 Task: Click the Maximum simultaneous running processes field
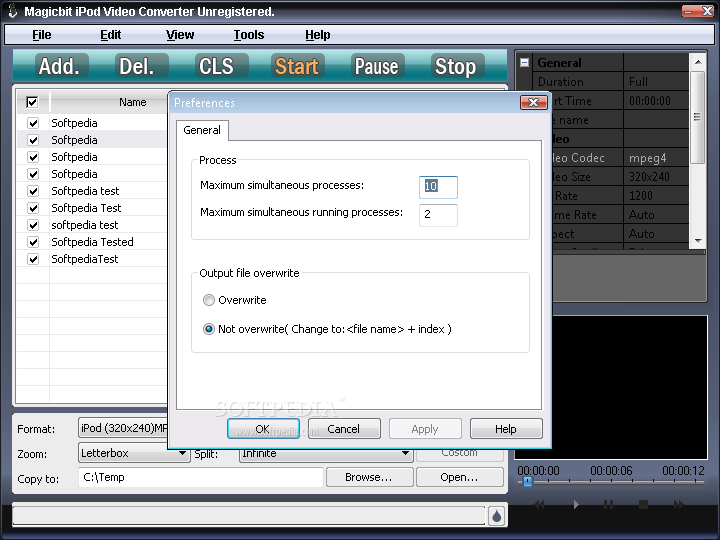438,215
